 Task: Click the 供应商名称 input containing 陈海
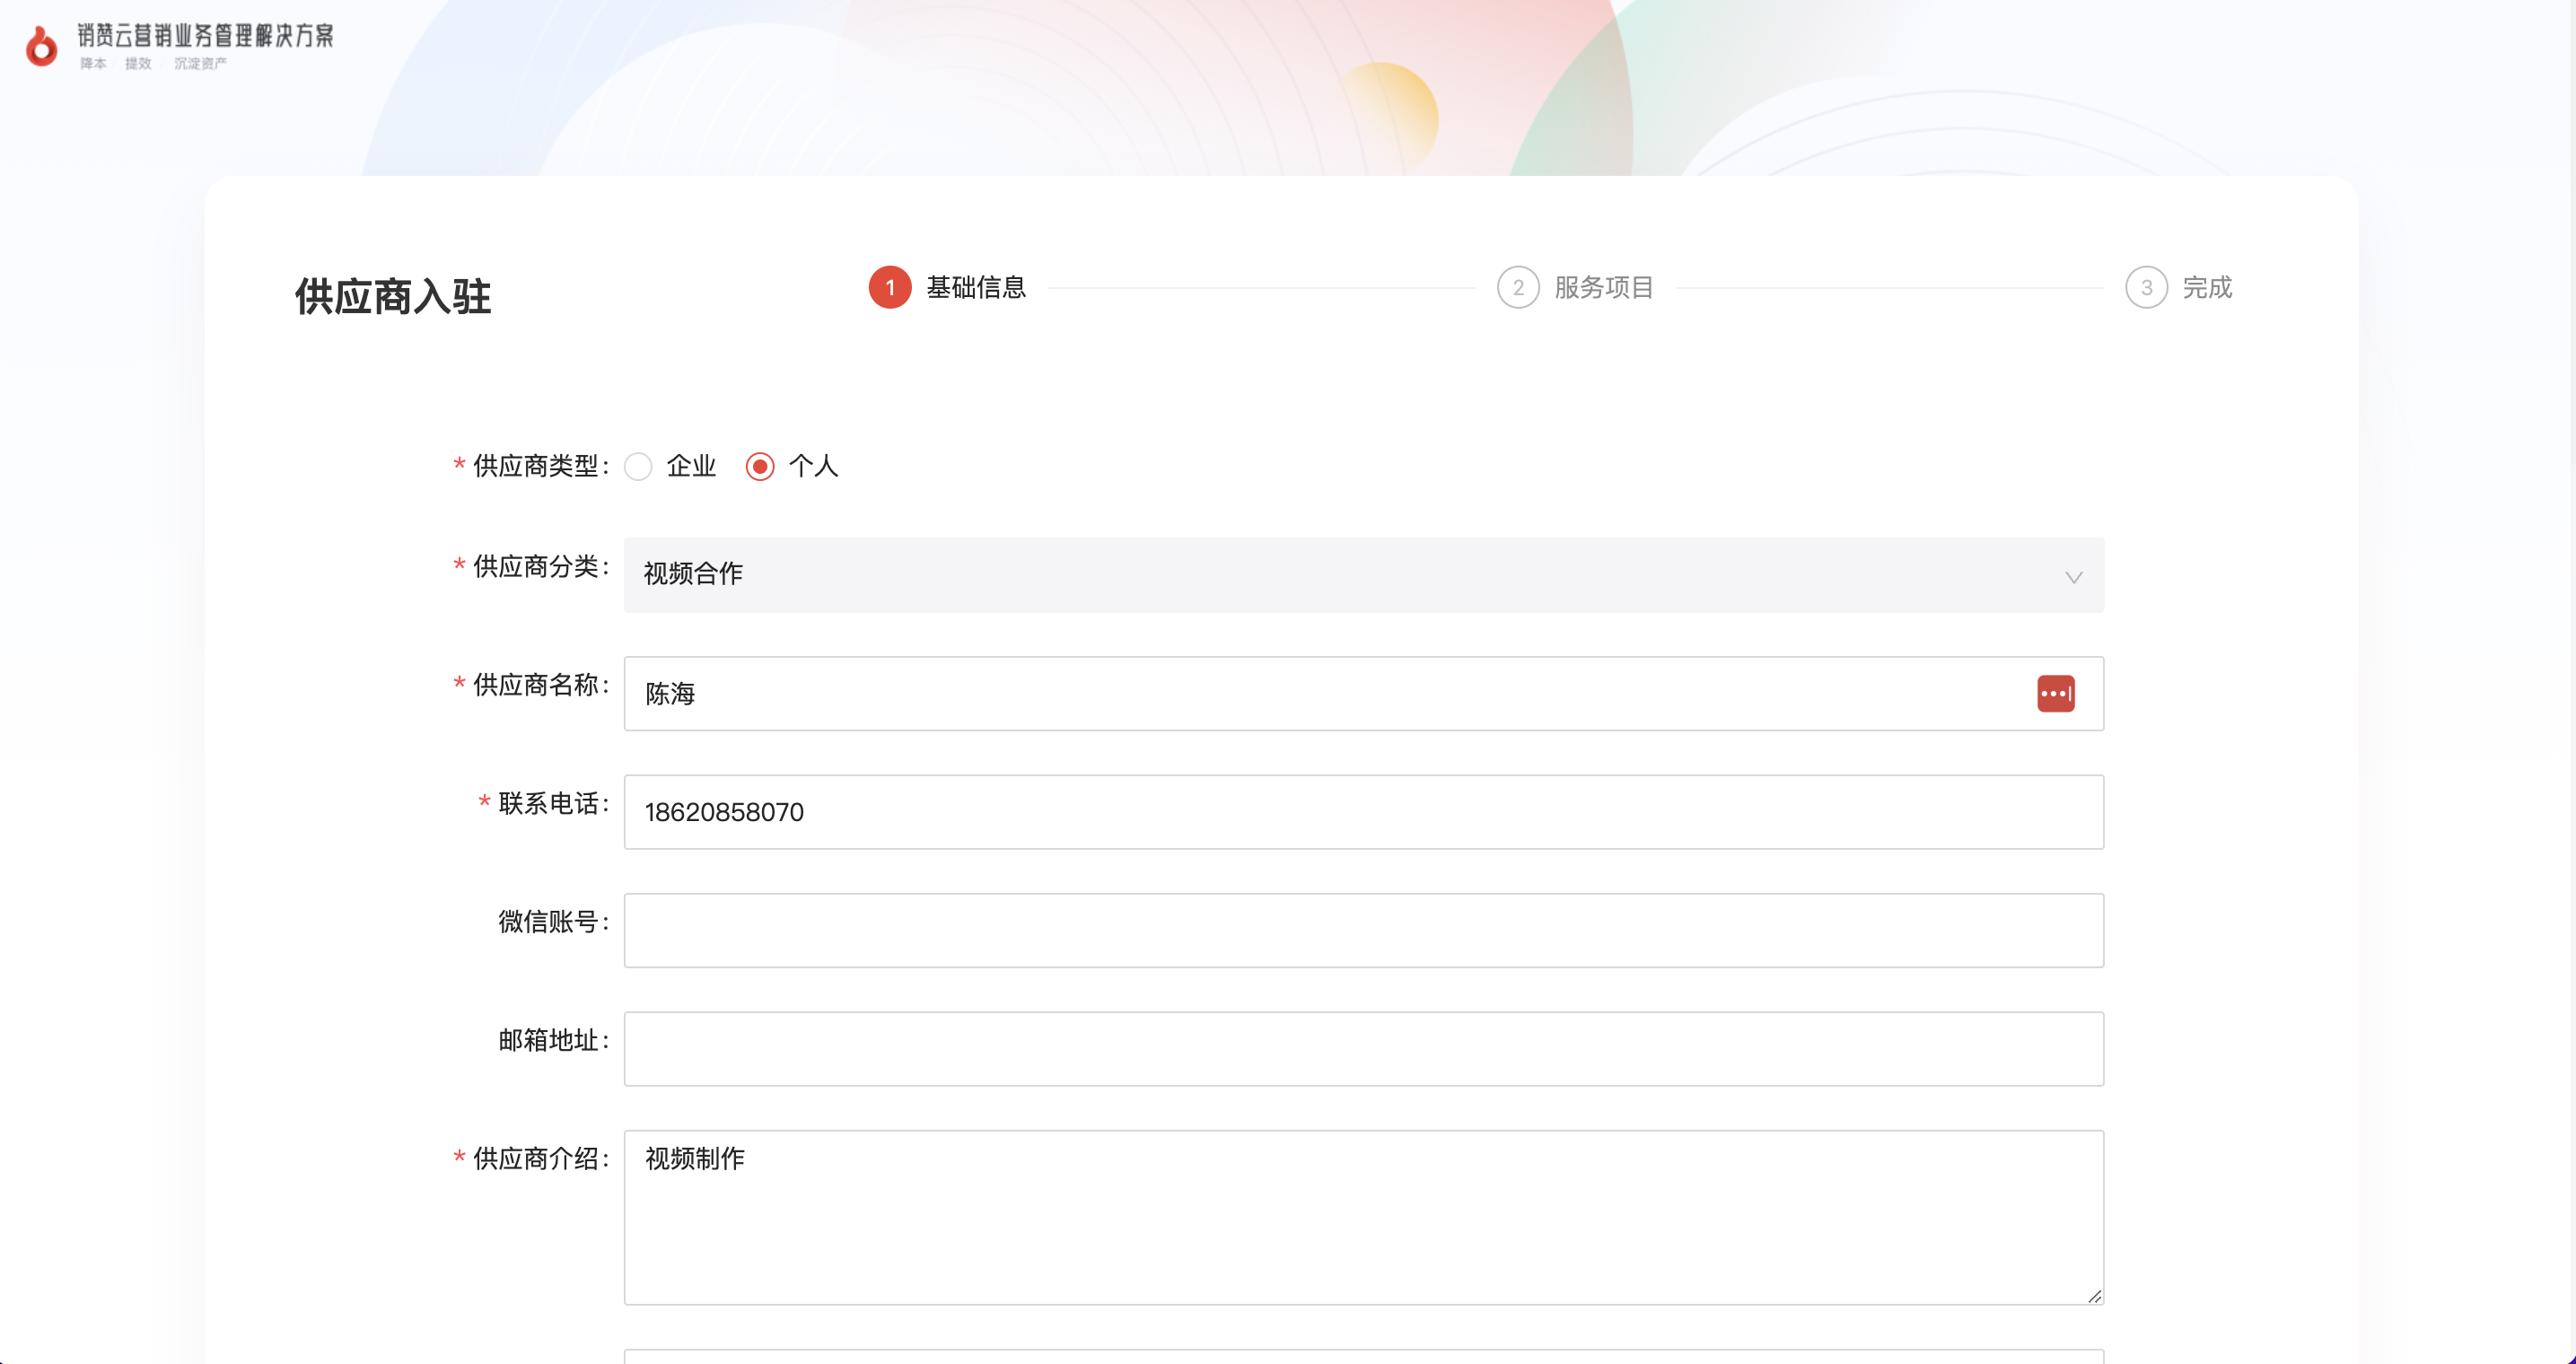(1364, 694)
